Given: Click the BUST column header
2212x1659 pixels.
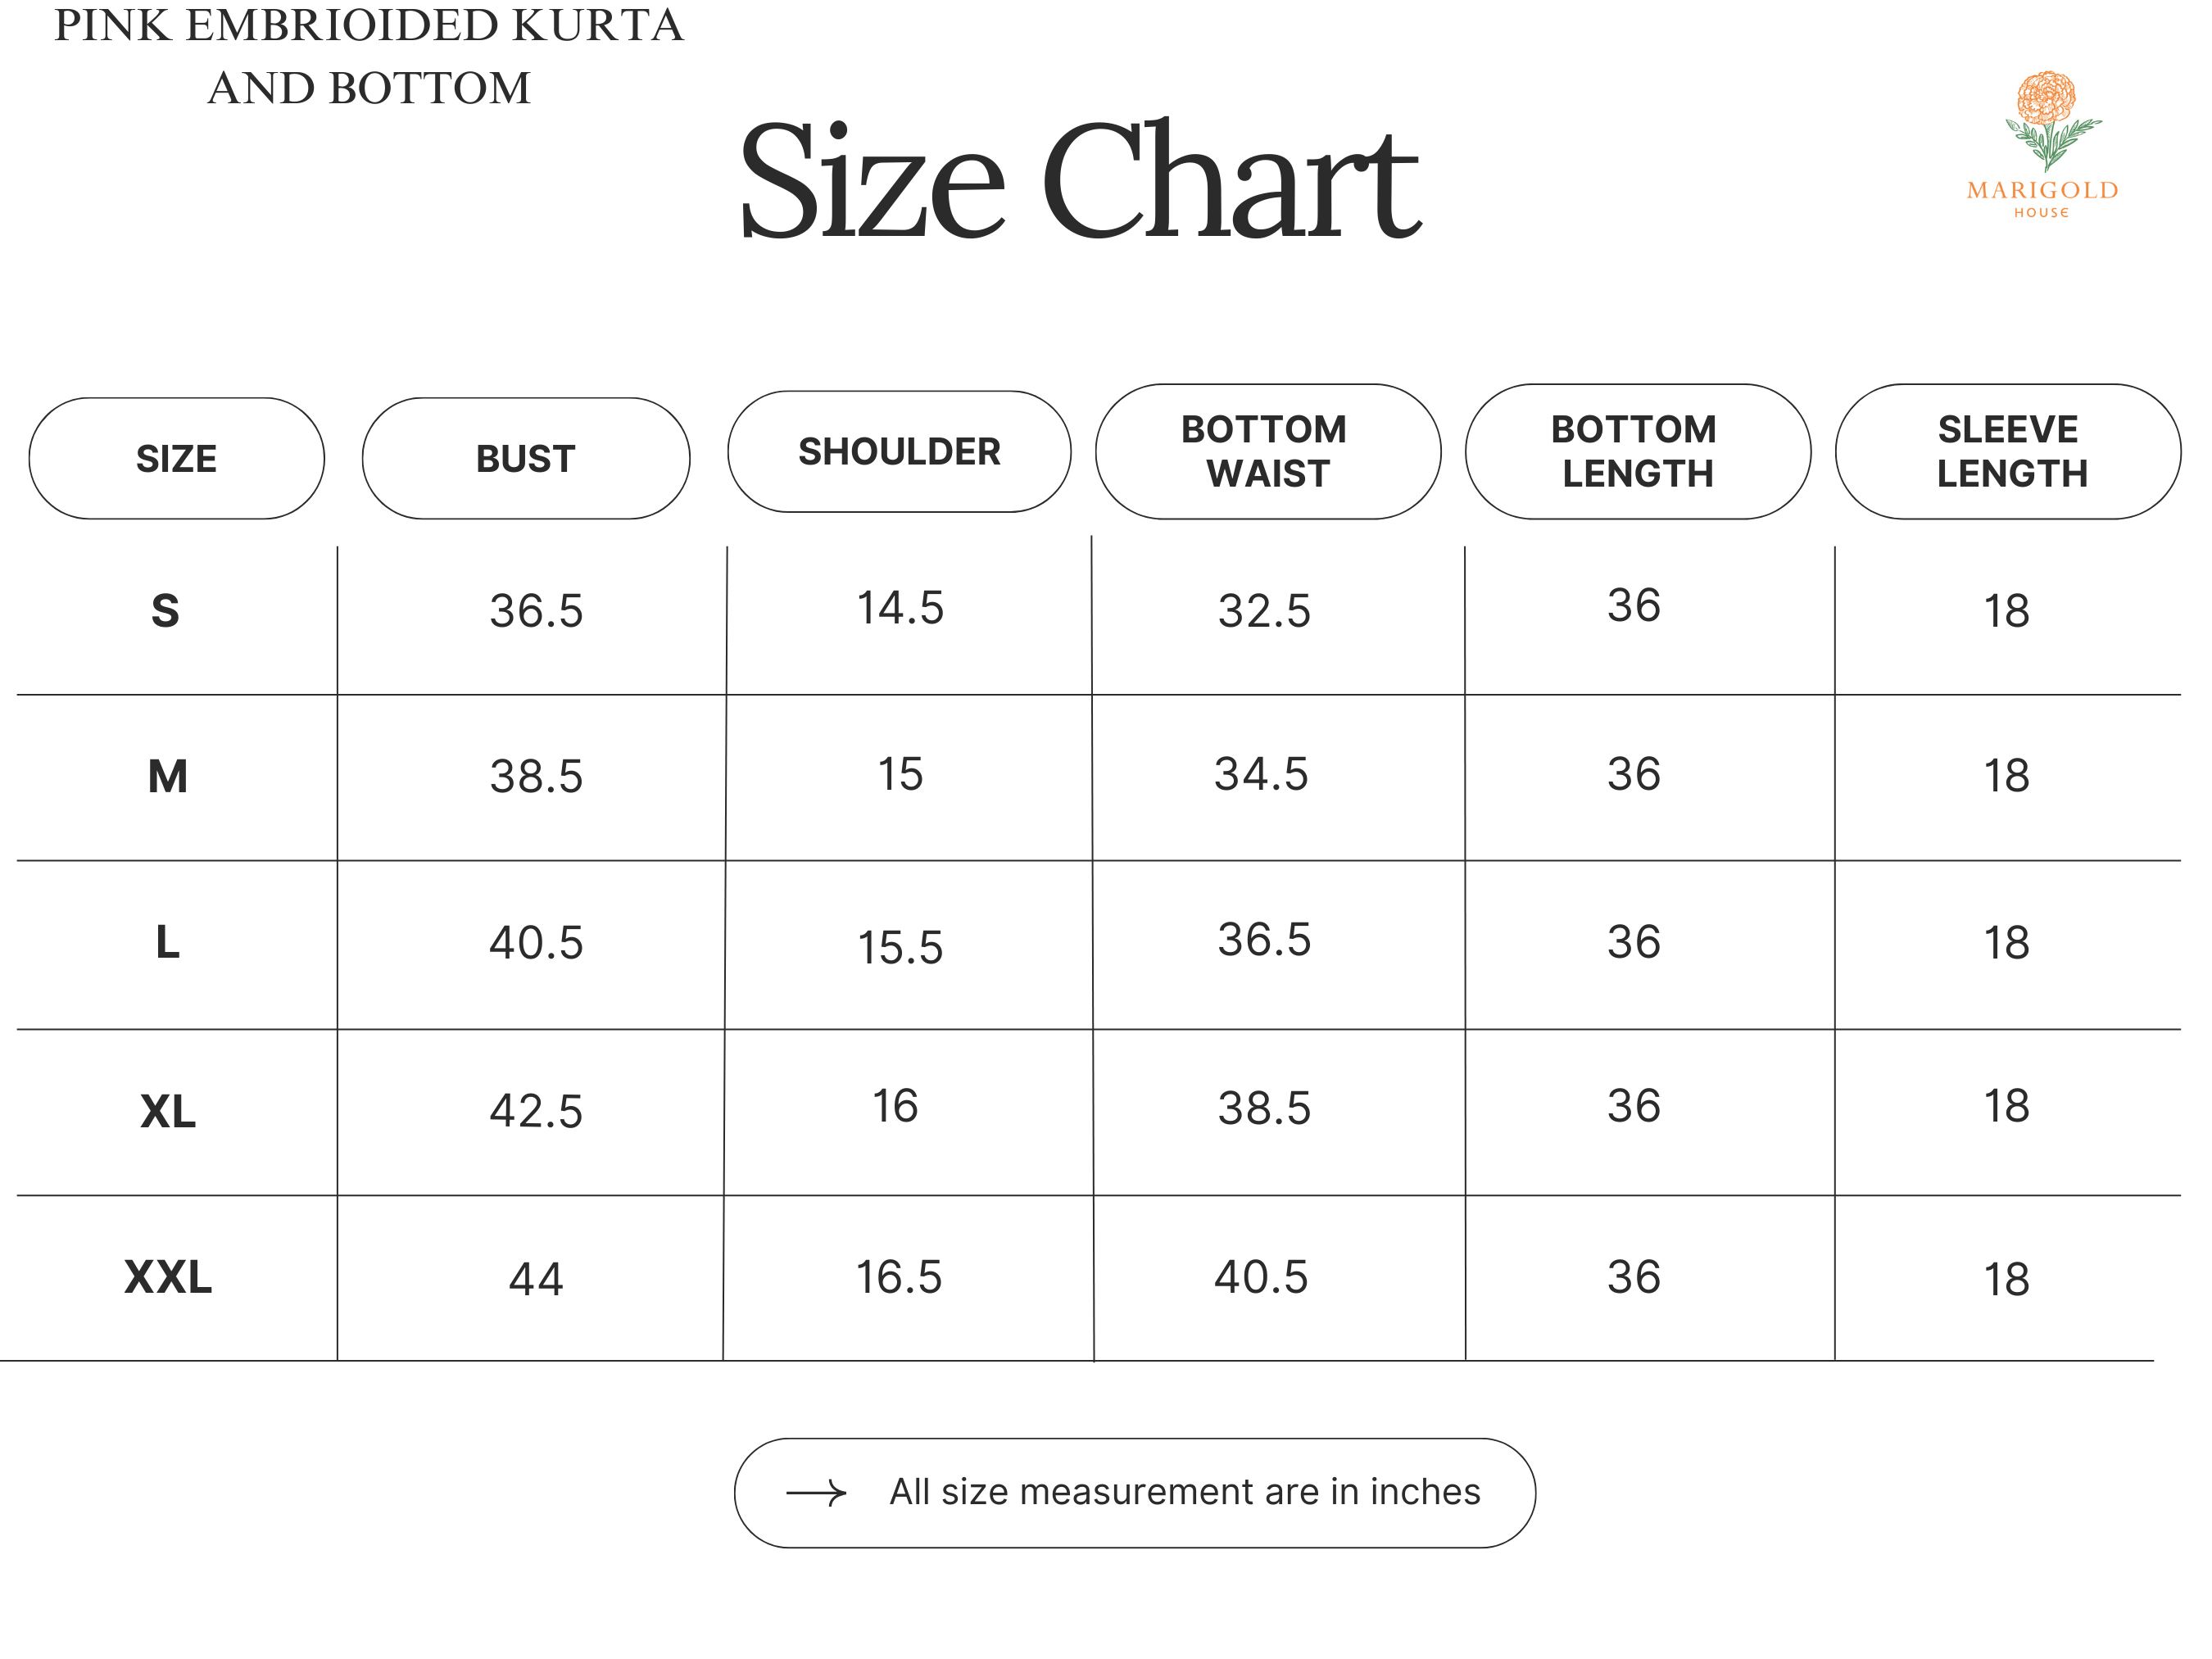Looking at the screenshot, I should (526, 458).
